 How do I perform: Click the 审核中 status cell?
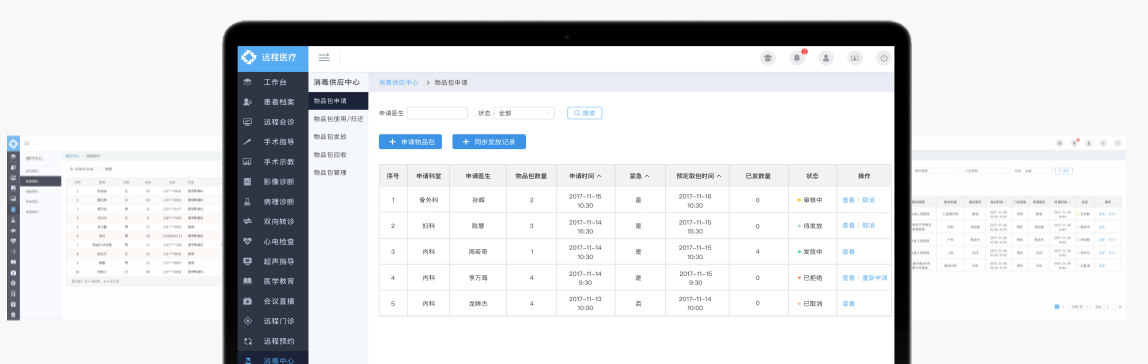(812, 200)
